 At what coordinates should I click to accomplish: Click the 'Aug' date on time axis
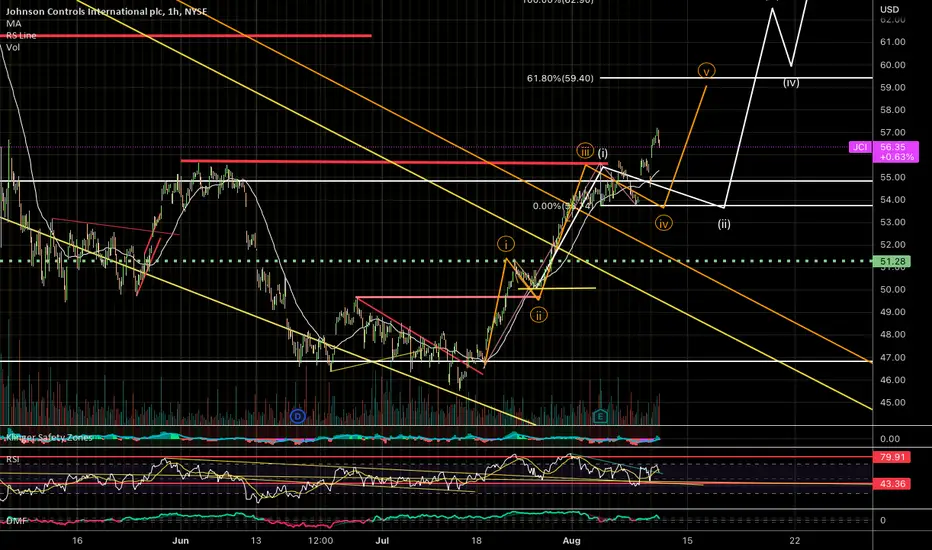571,540
